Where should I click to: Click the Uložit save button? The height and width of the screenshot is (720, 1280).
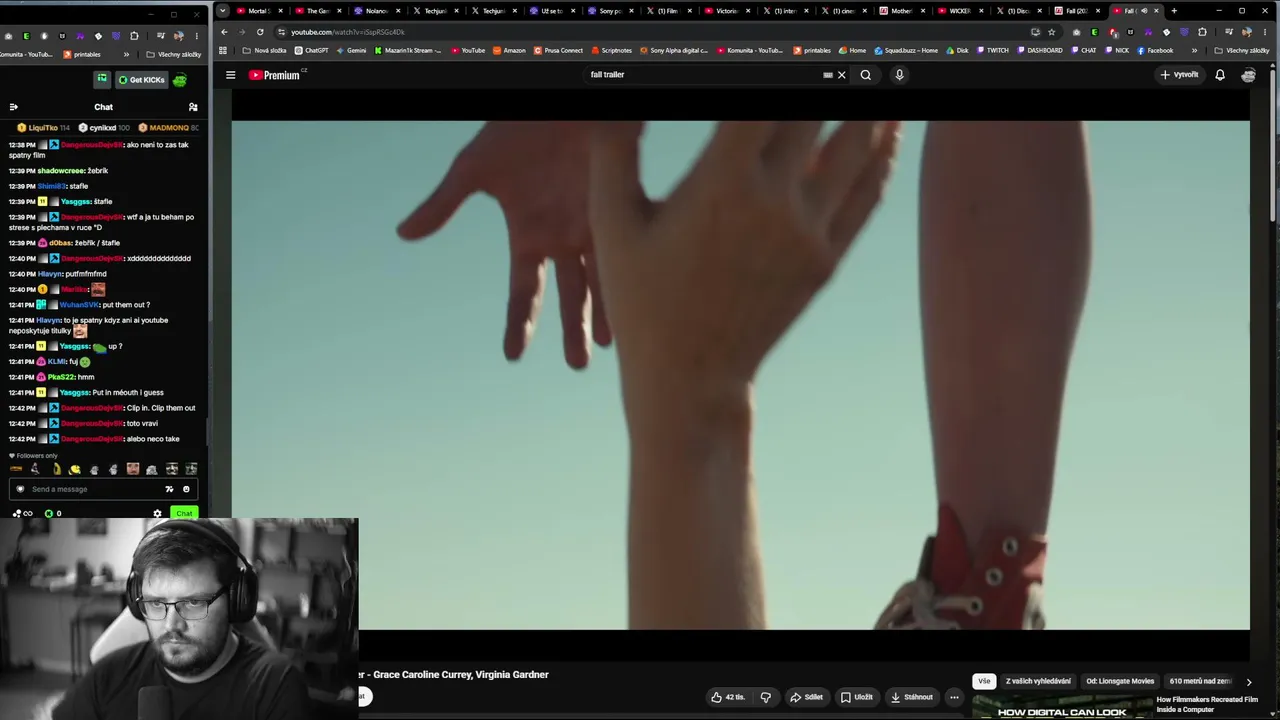pyautogui.click(x=857, y=697)
